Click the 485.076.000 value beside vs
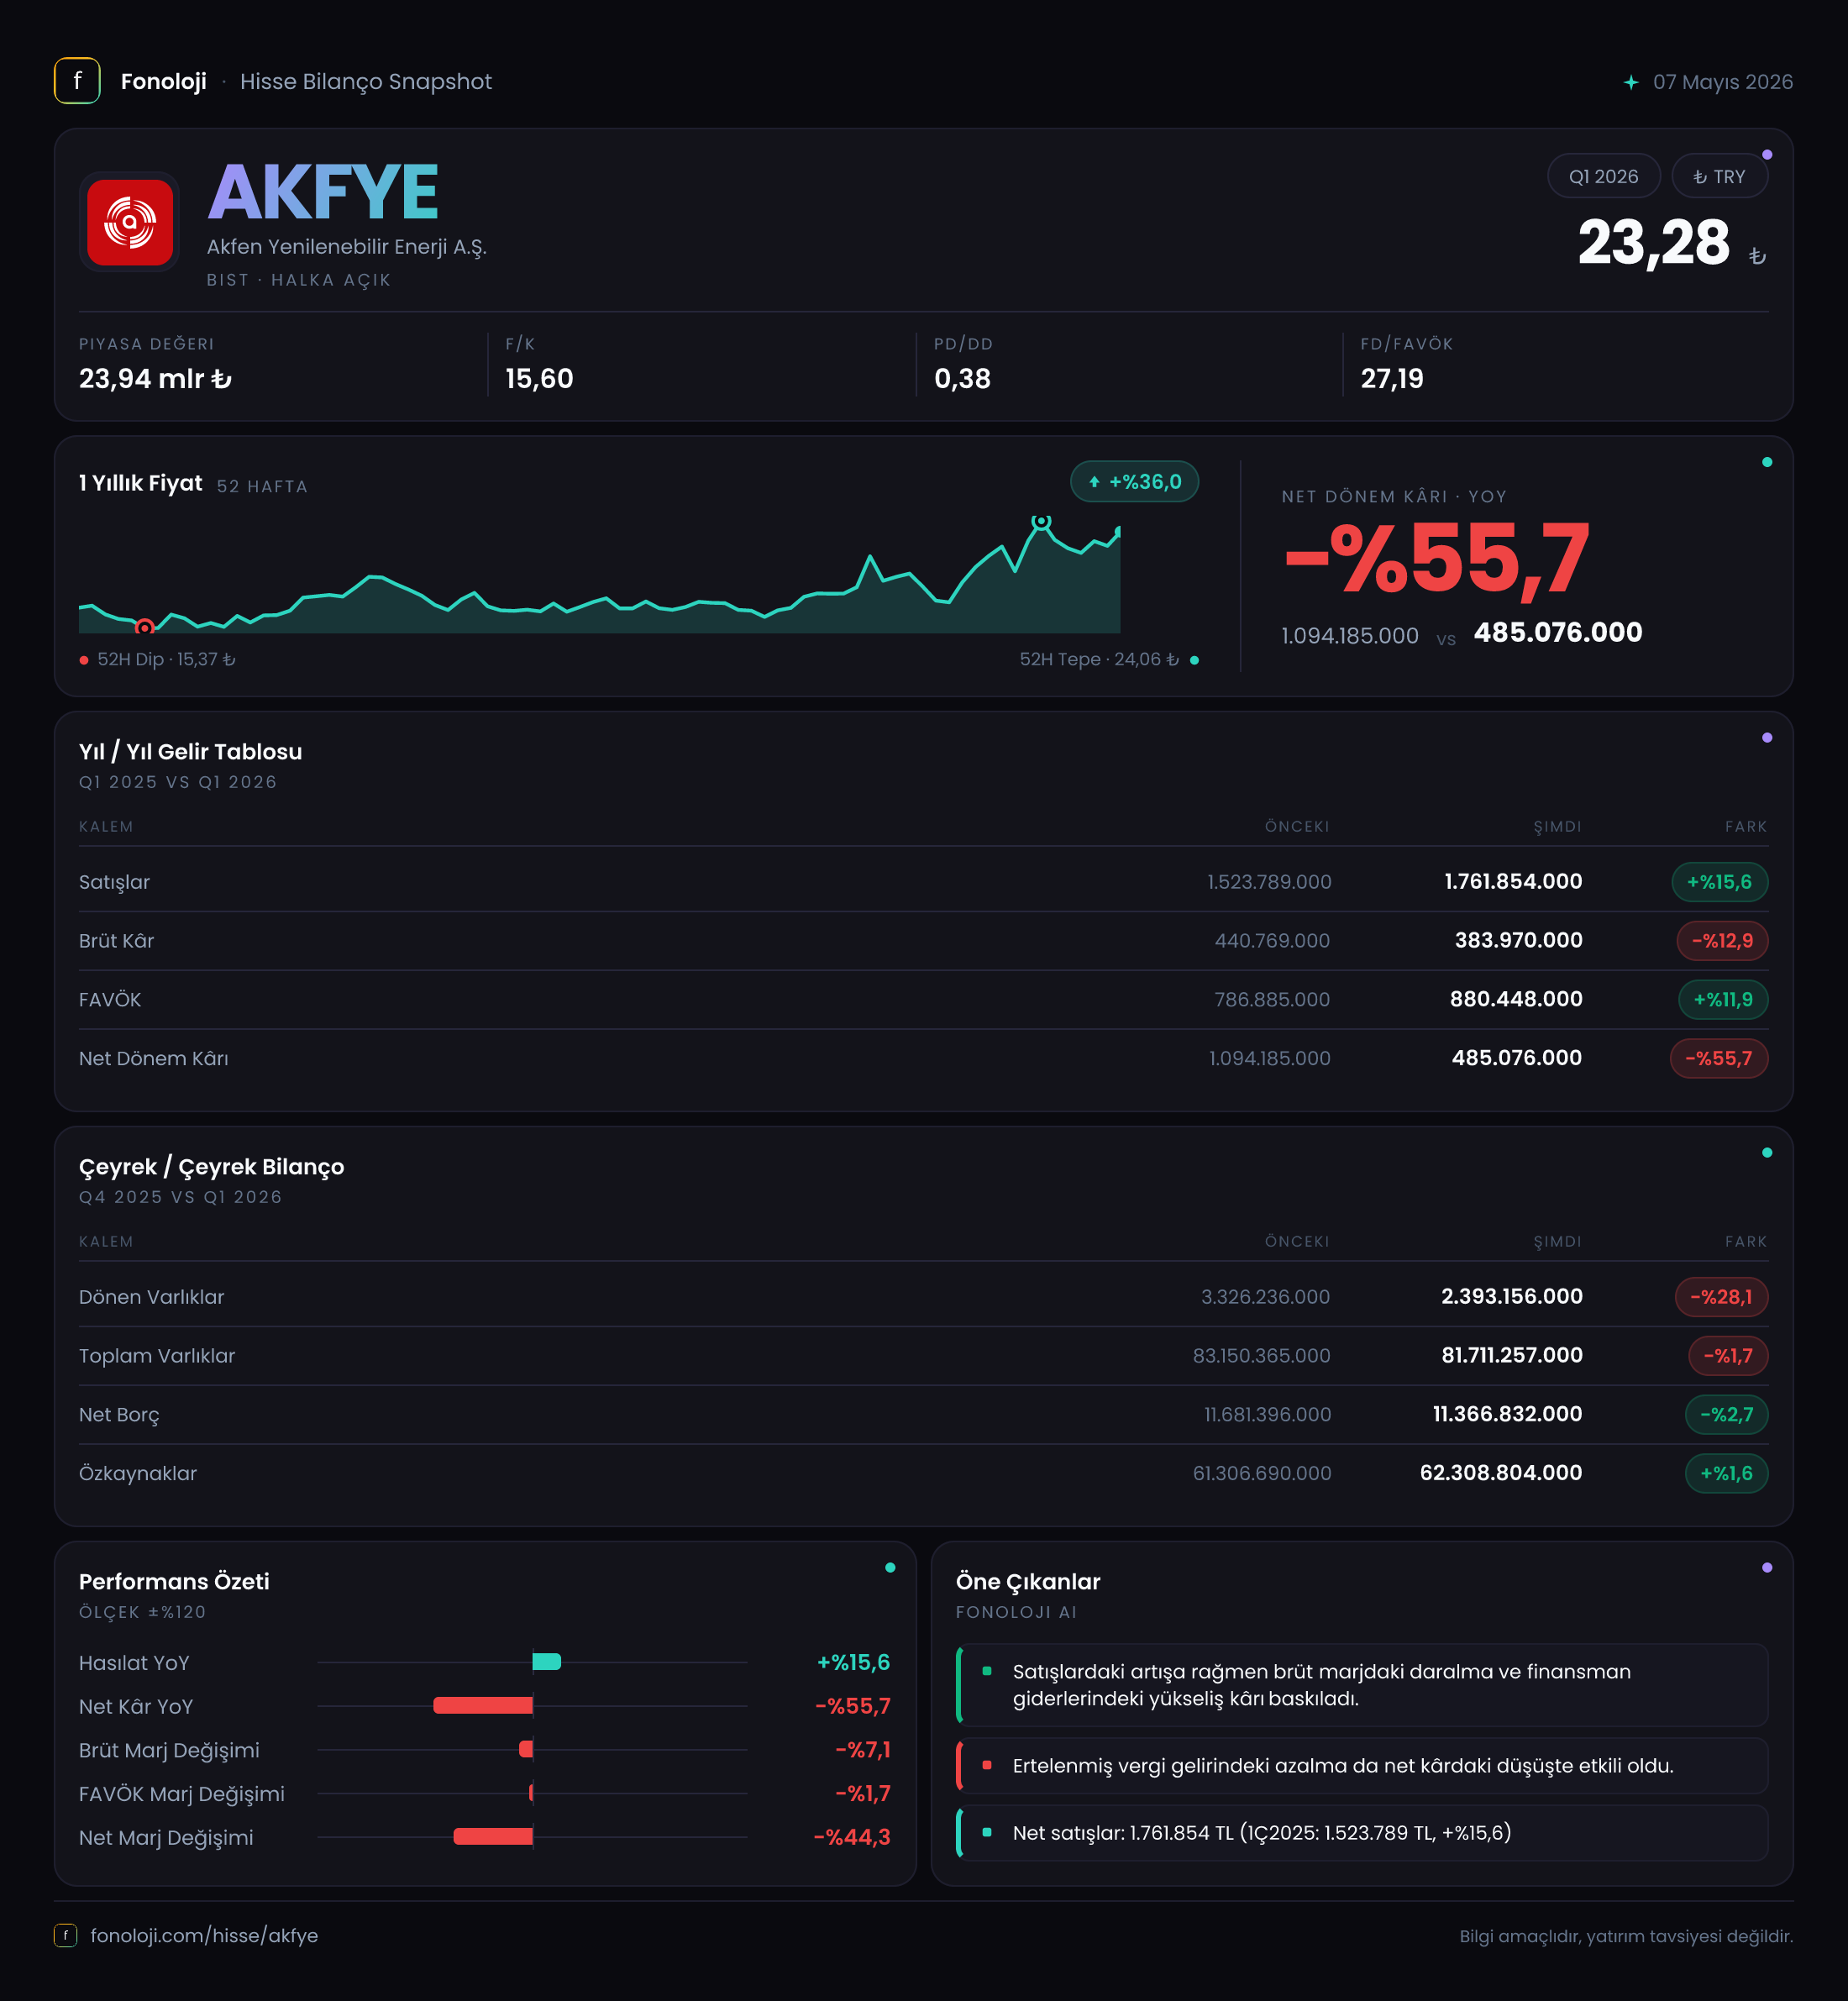This screenshot has width=1848, height=2001. (x=1558, y=633)
